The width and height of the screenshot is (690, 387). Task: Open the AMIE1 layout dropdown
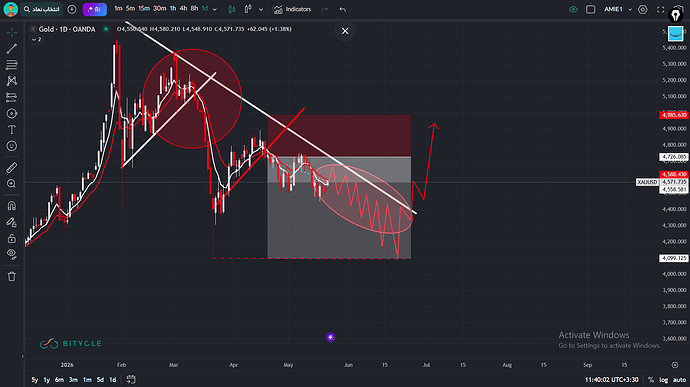618,9
